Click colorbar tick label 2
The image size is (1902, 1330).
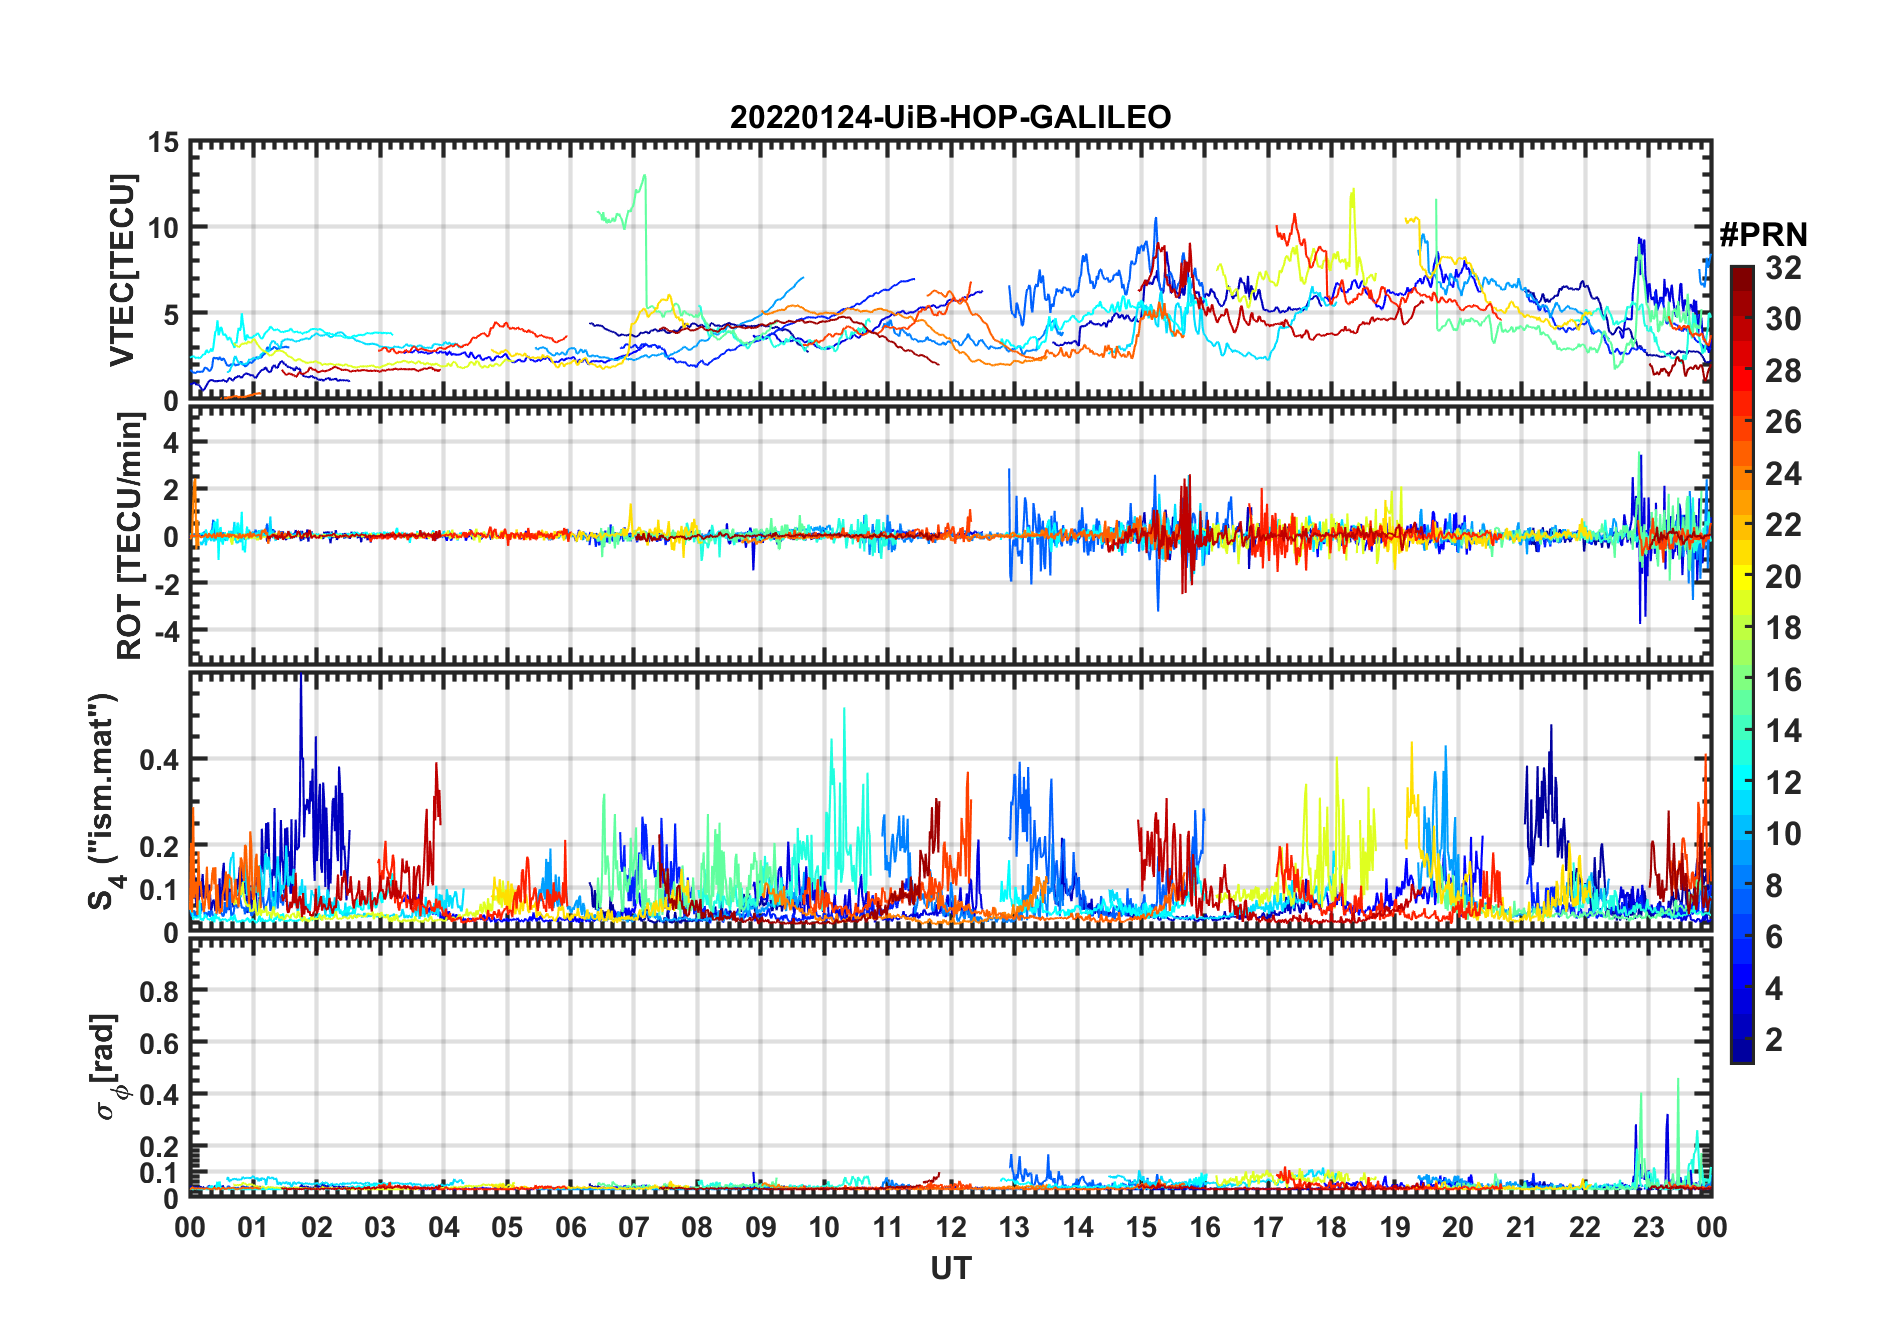coord(1774,1040)
